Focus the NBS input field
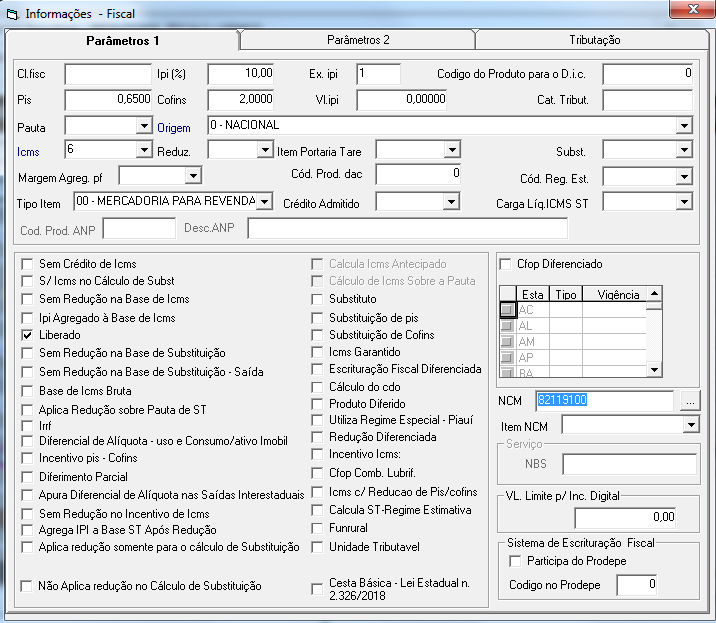Image resolution: width=716 pixels, height=623 pixels. pos(630,464)
